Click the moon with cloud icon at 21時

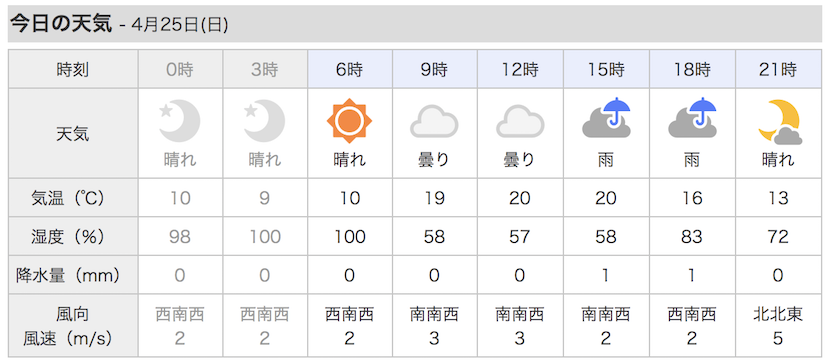click(779, 122)
